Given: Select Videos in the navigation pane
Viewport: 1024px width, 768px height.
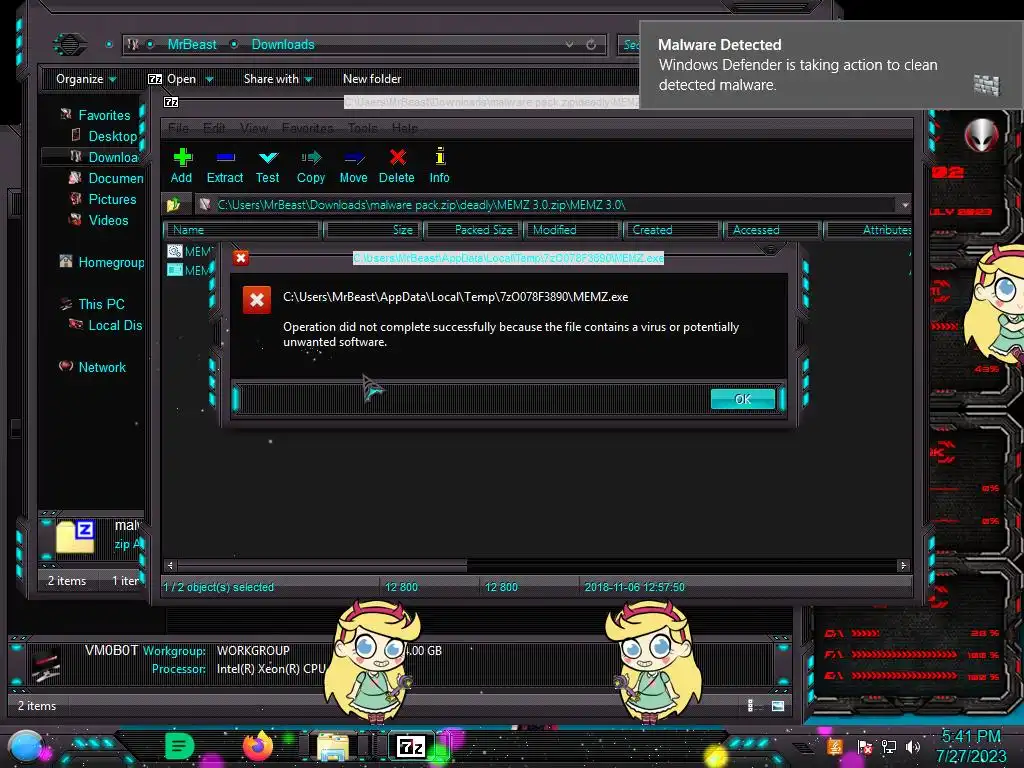Looking at the screenshot, I should click(x=108, y=220).
